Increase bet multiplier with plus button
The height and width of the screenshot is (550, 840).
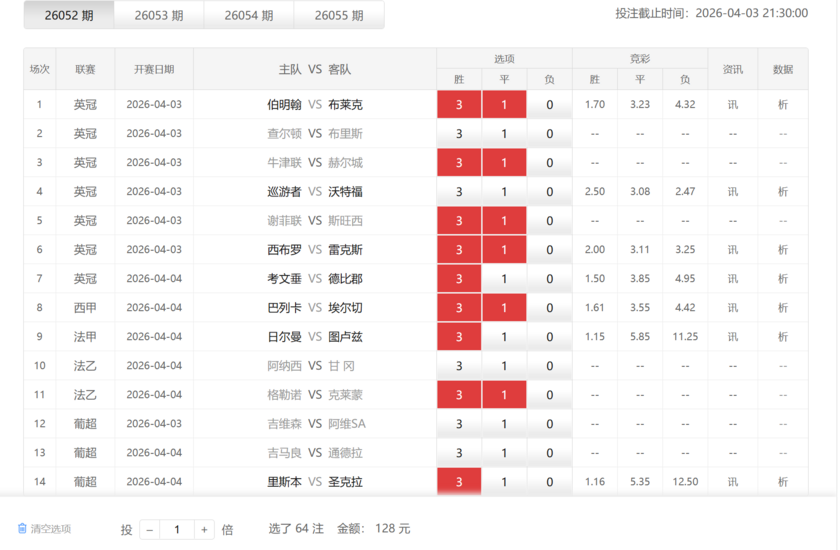(204, 530)
